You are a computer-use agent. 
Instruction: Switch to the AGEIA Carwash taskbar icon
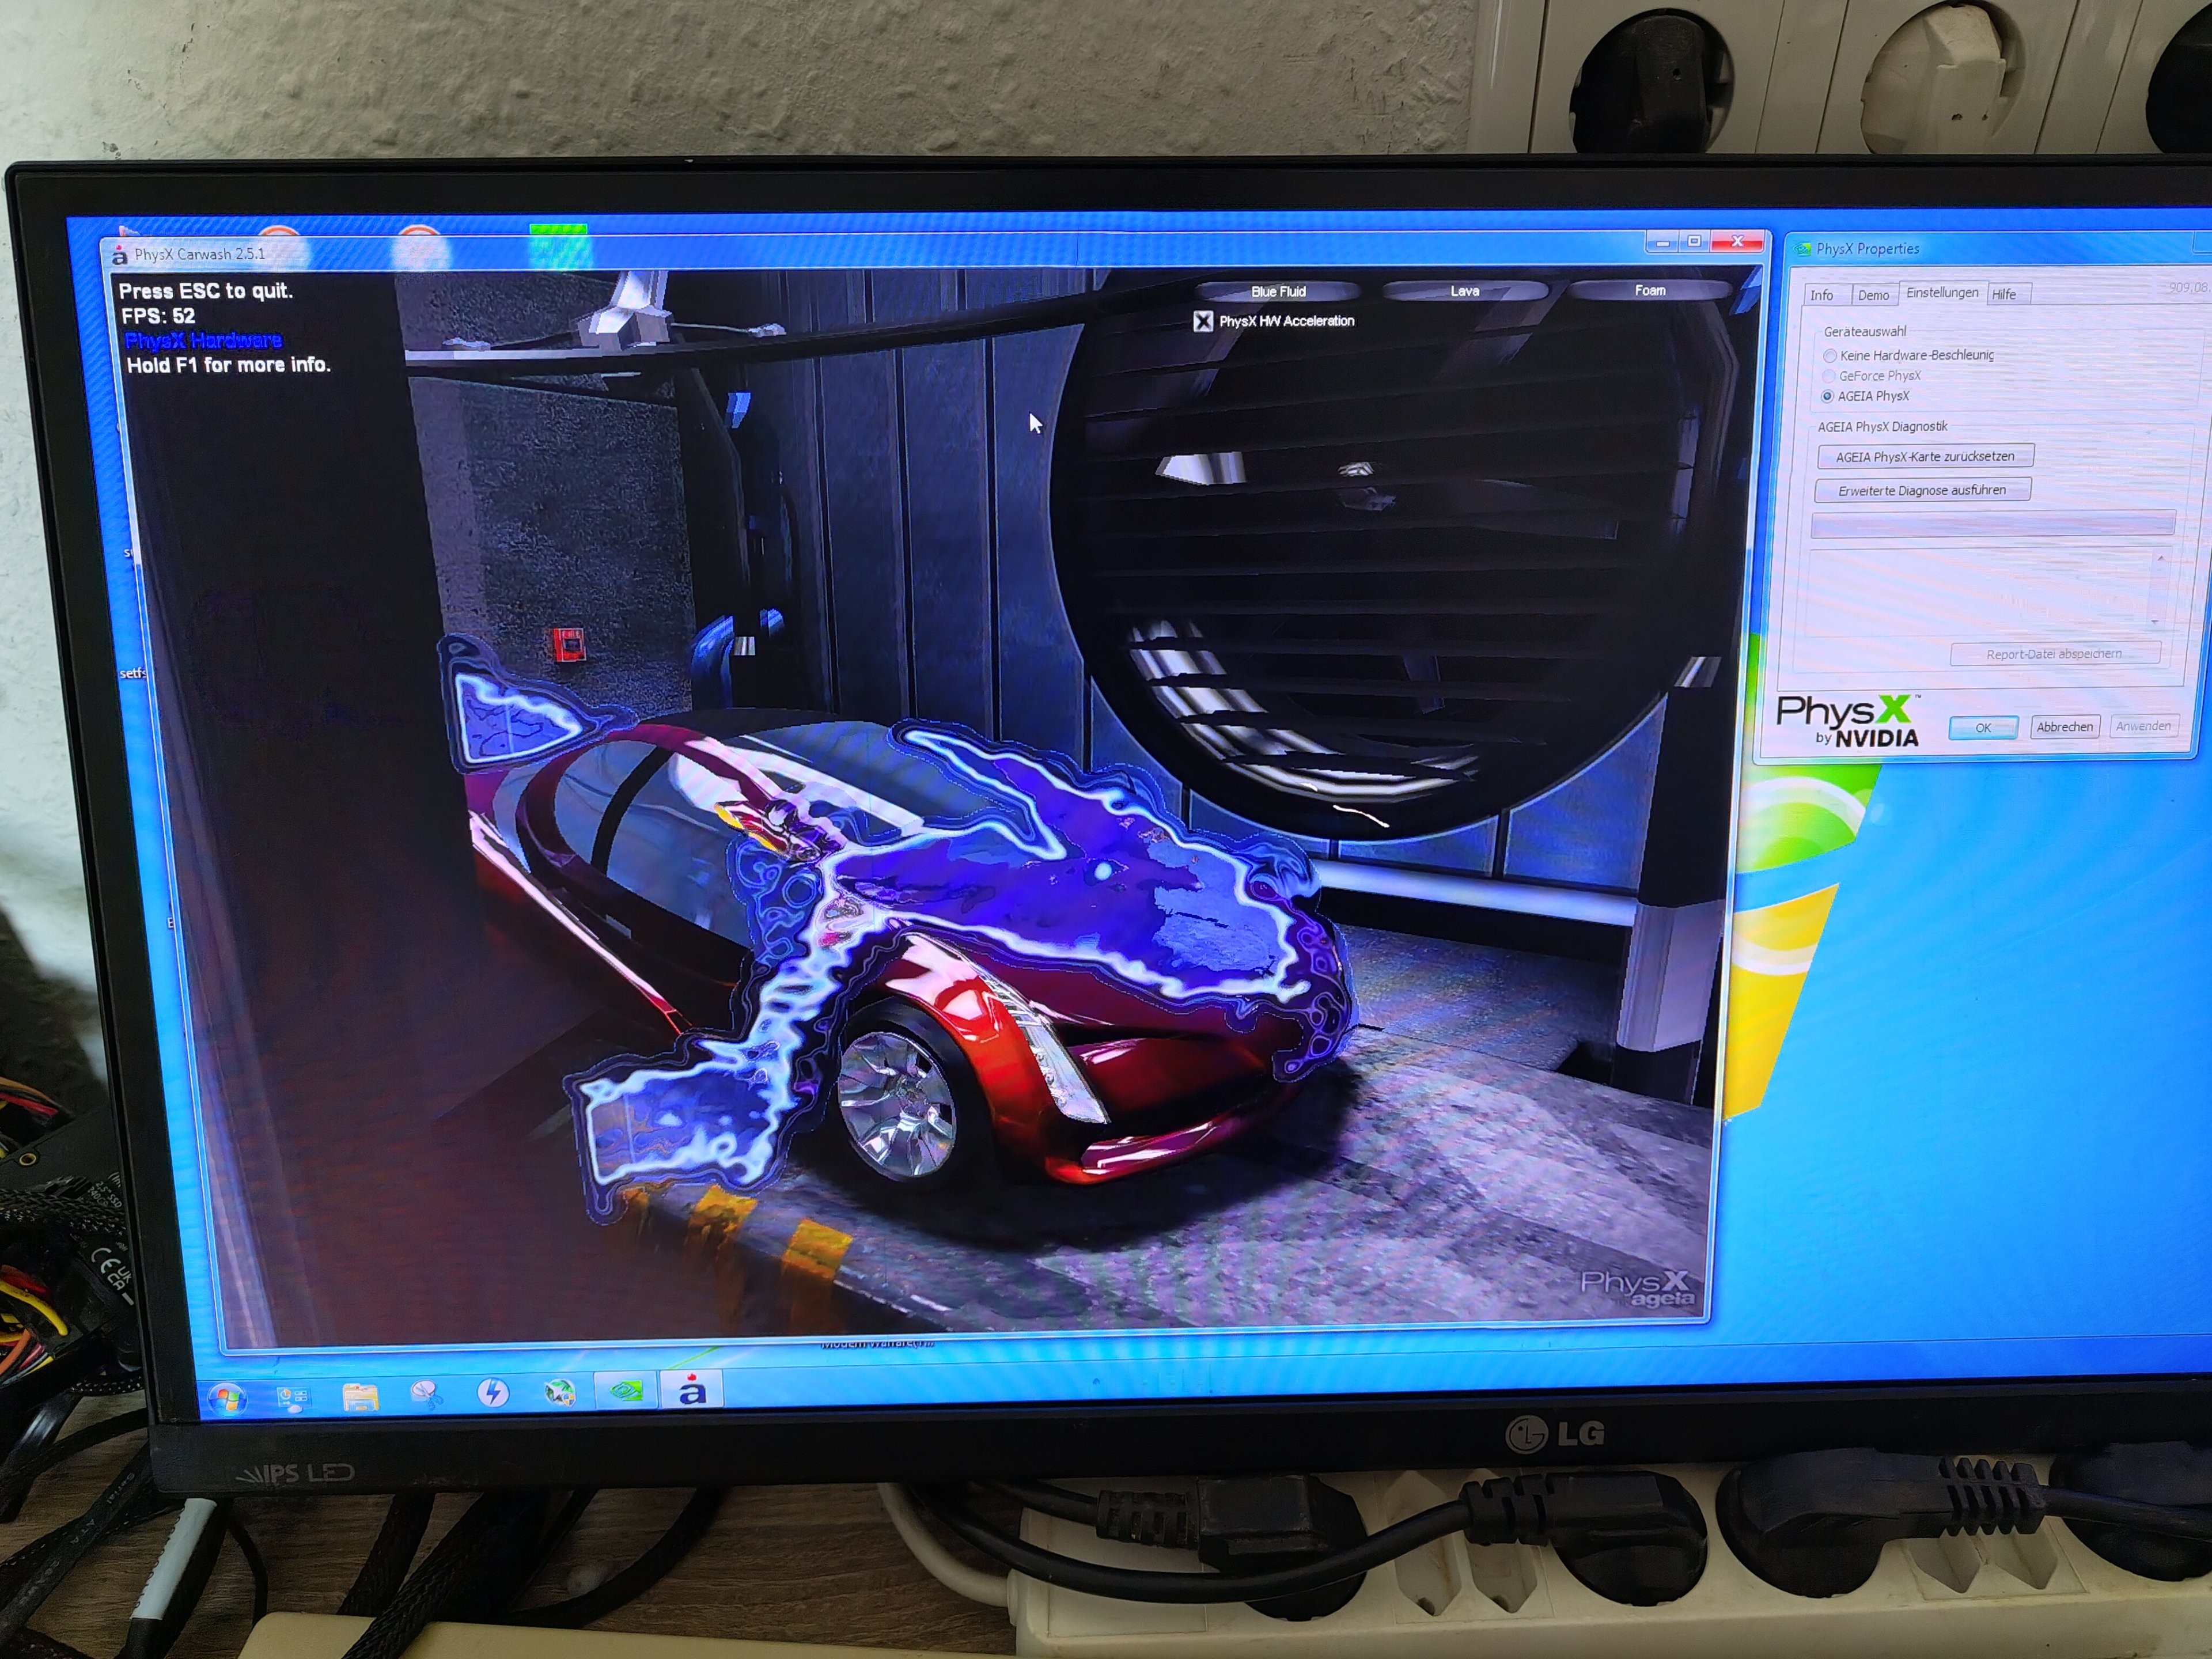pyautogui.click(x=692, y=1390)
